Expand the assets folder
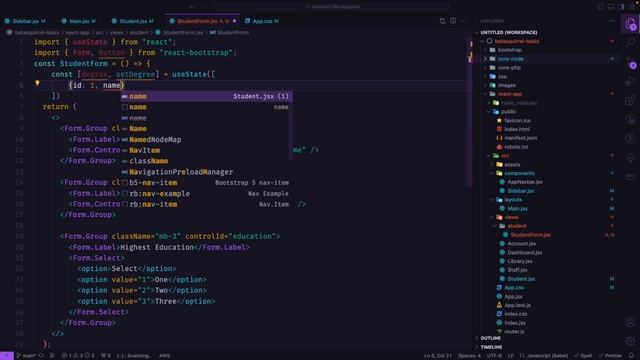Image resolution: width=640 pixels, height=360 pixels. pos(512,164)
